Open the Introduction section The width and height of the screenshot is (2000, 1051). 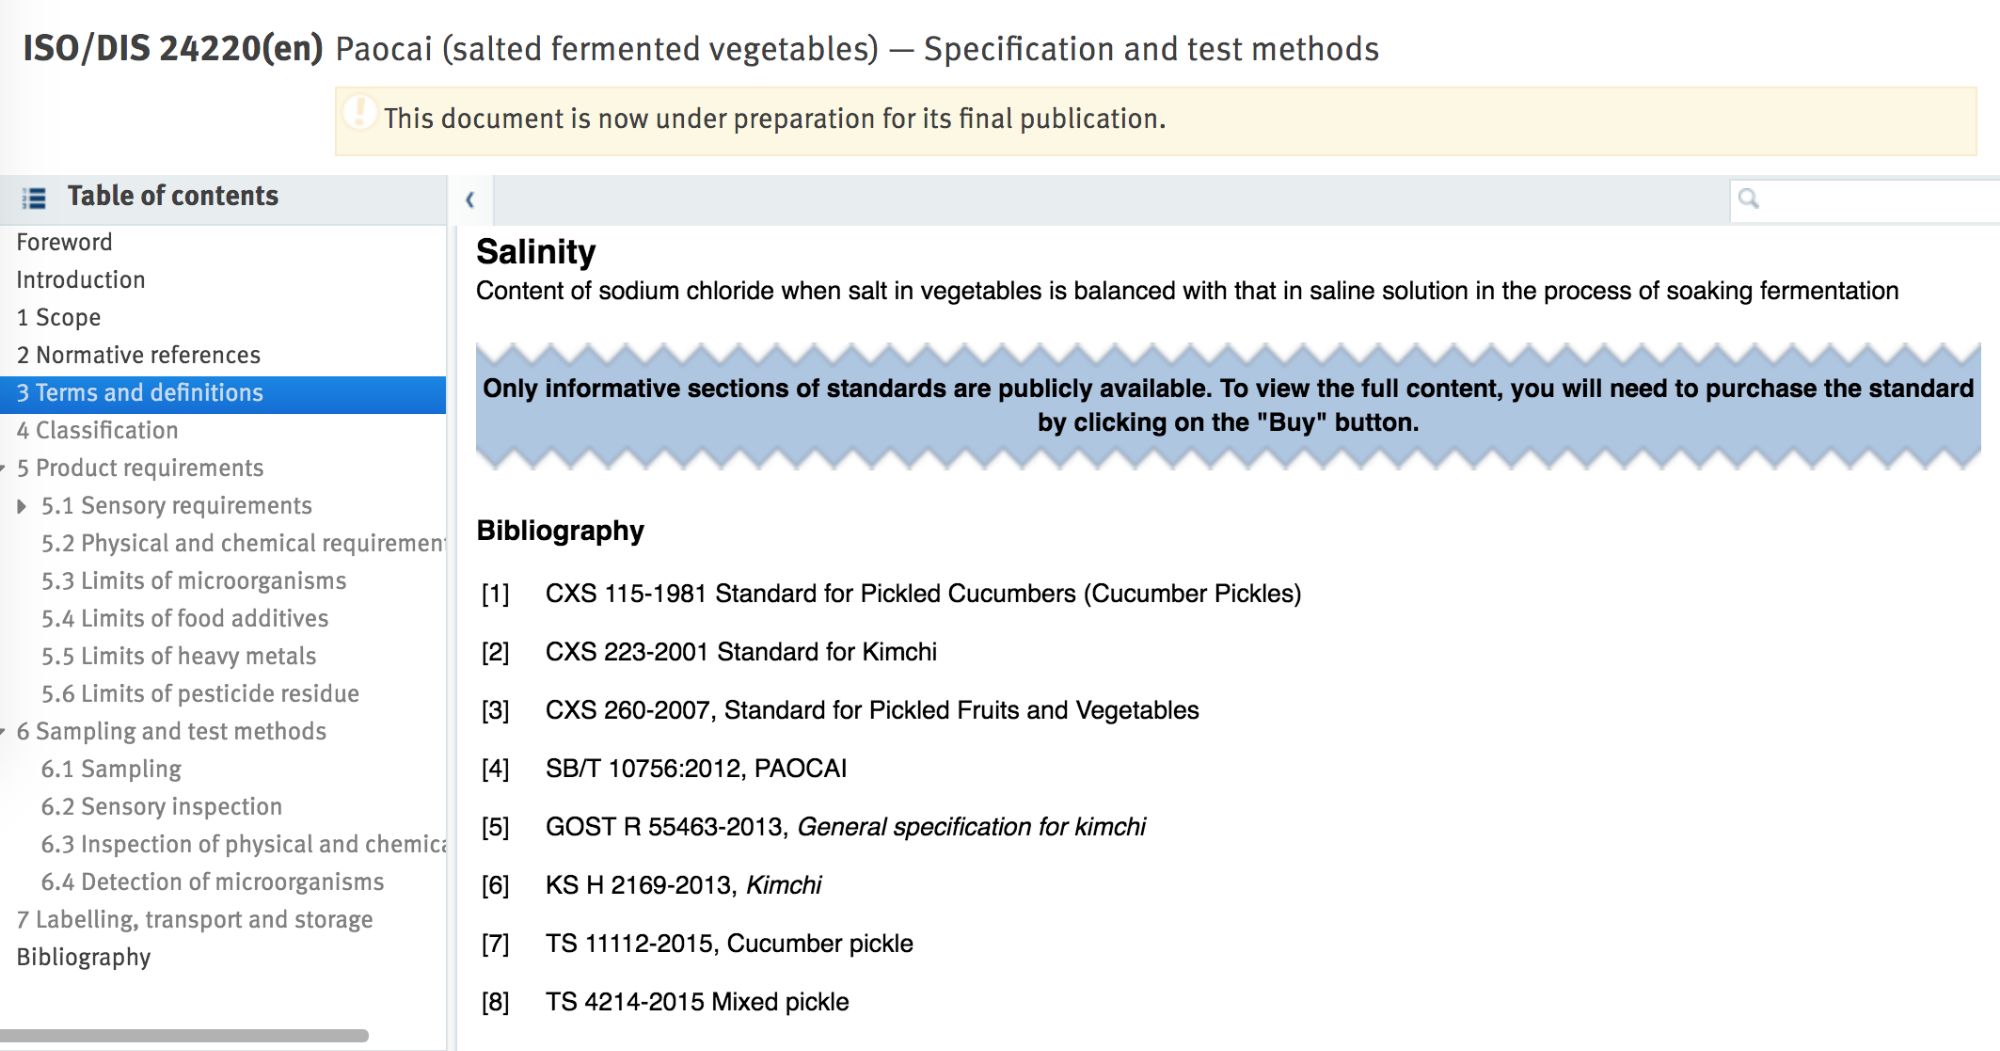tap(80, 280)
